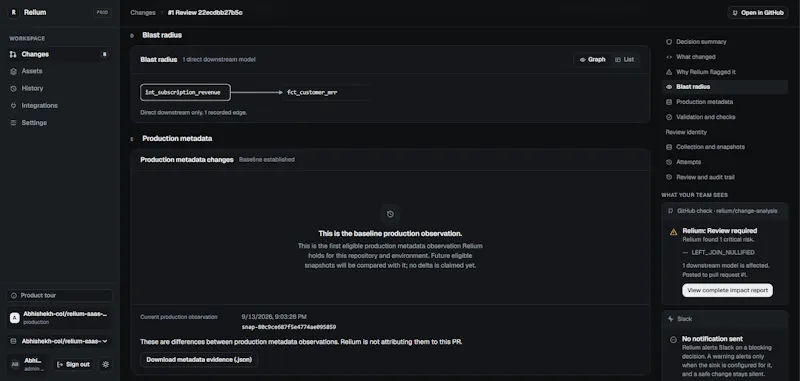Open the Abhishekh-col production workspace entry

click(60, 318)
